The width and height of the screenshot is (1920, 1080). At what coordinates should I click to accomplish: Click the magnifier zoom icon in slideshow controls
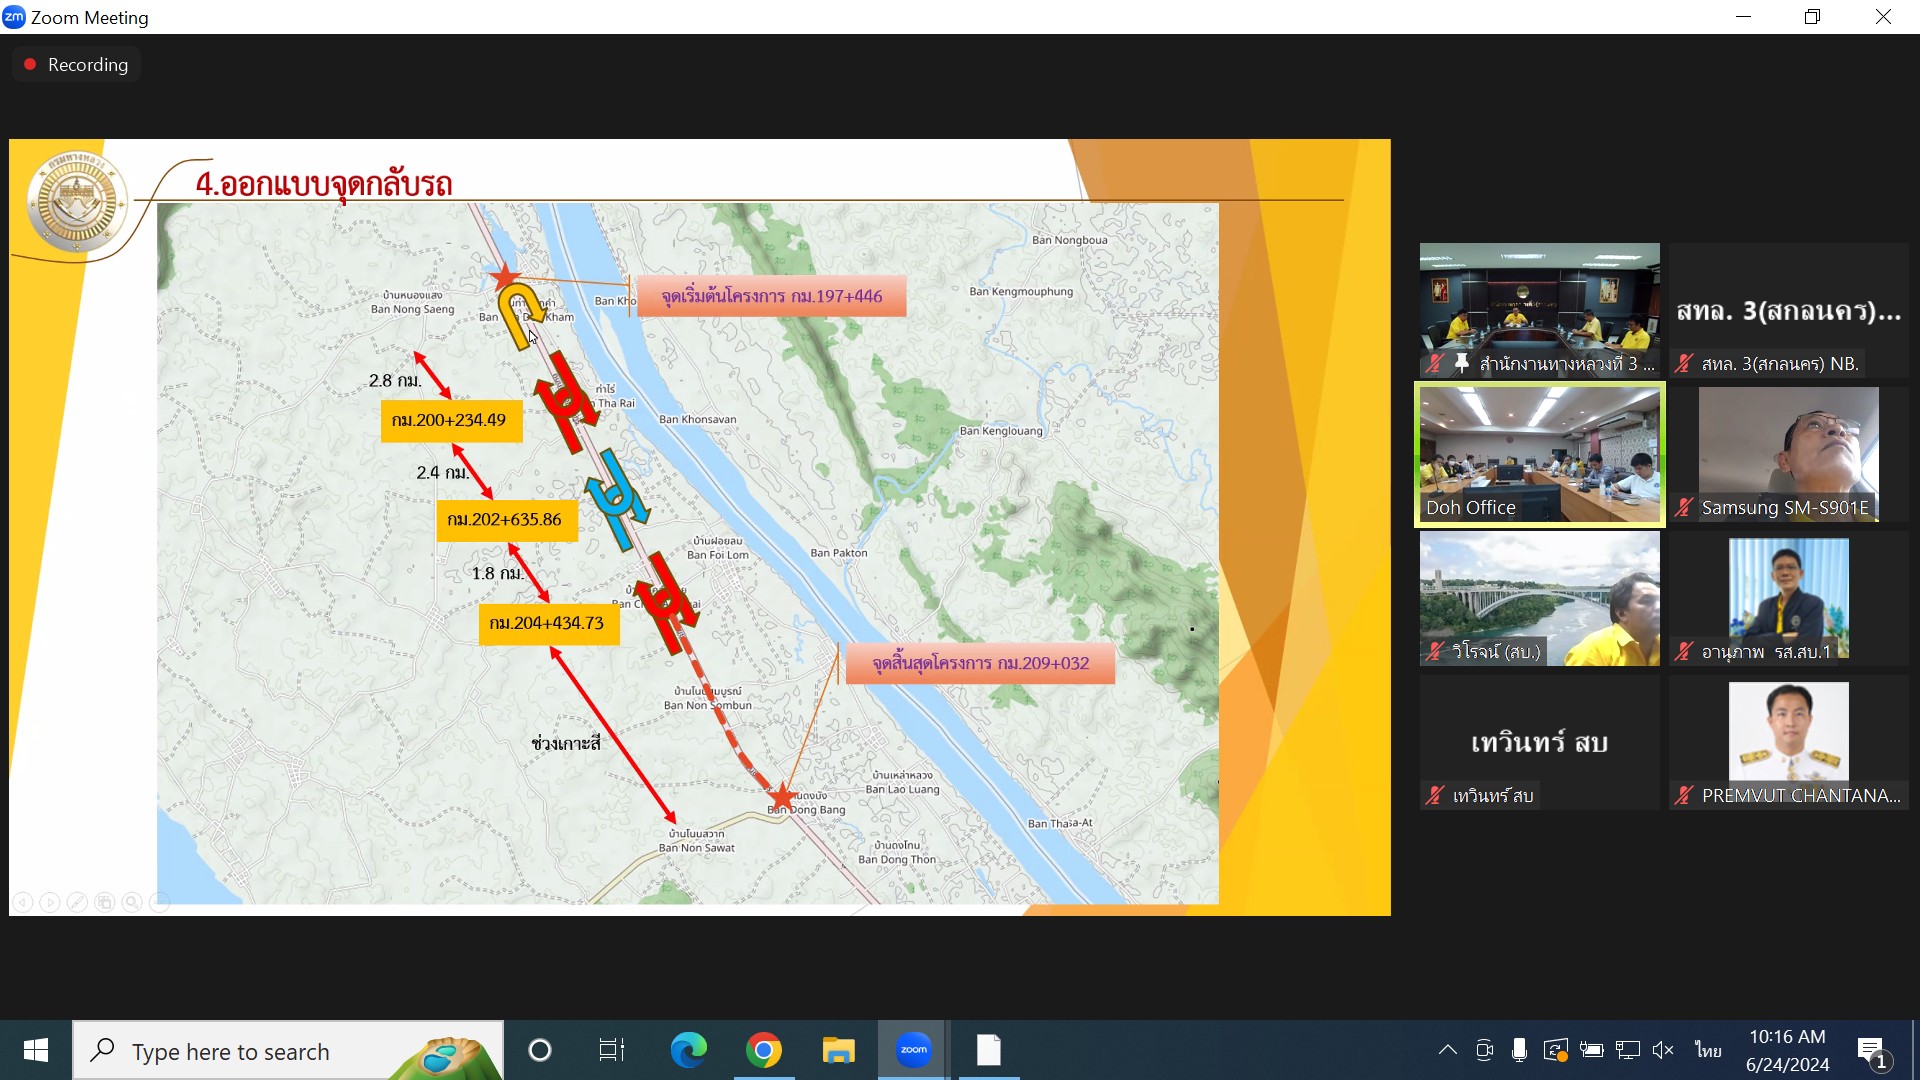131,902
